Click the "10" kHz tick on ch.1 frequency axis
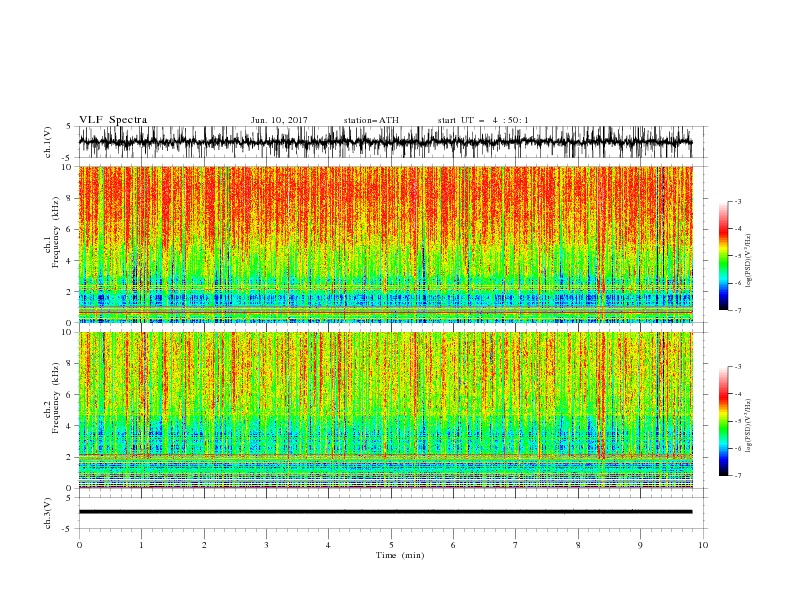Screen dimensions: 792x612 (x=67, y=167)
